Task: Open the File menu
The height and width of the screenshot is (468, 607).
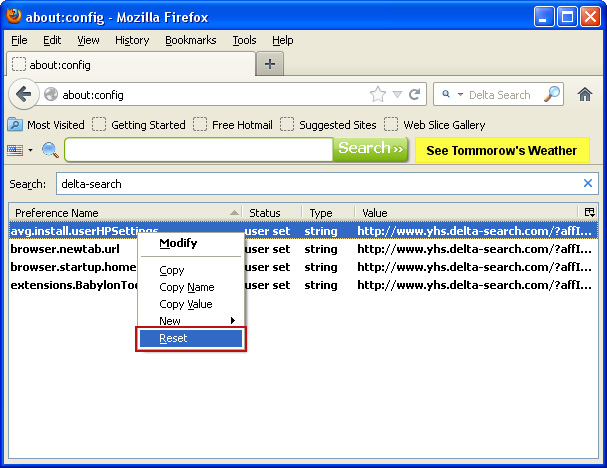Action: tap(19, 40)
